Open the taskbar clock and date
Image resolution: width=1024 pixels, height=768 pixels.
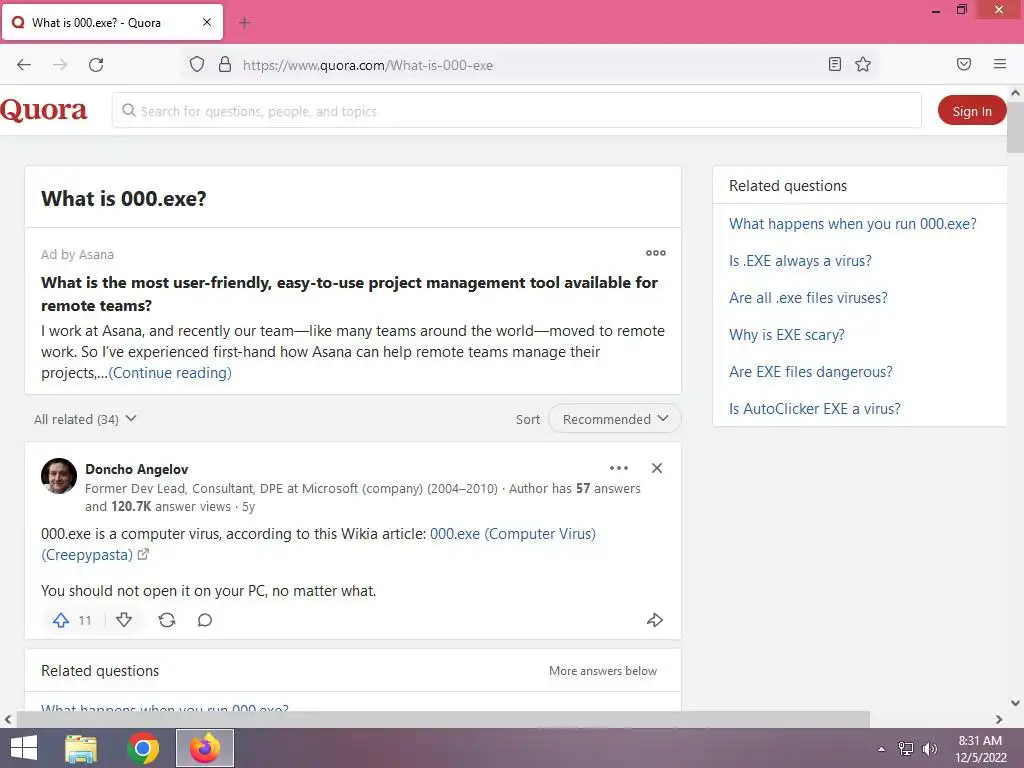pyautogui.click(x=980, y=749)
